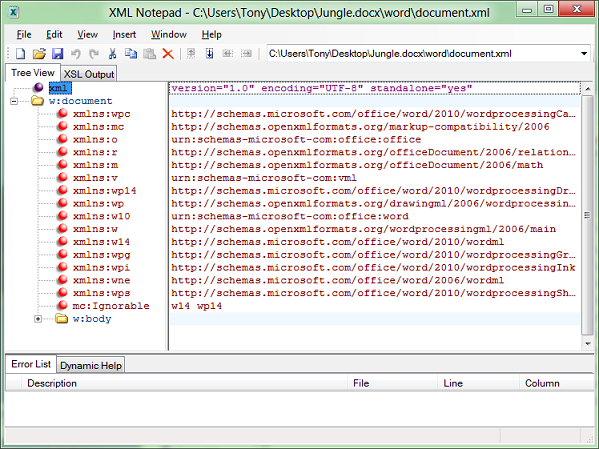Select the w:document node label
This screenshot has height=449, width=599.
81,101
